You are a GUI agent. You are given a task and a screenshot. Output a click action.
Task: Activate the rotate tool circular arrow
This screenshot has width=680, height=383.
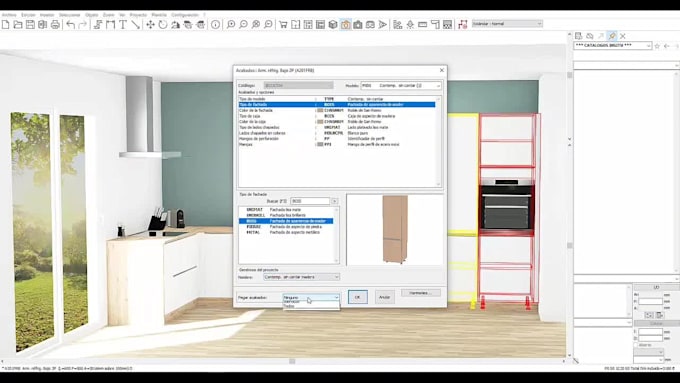click(163, 25)
